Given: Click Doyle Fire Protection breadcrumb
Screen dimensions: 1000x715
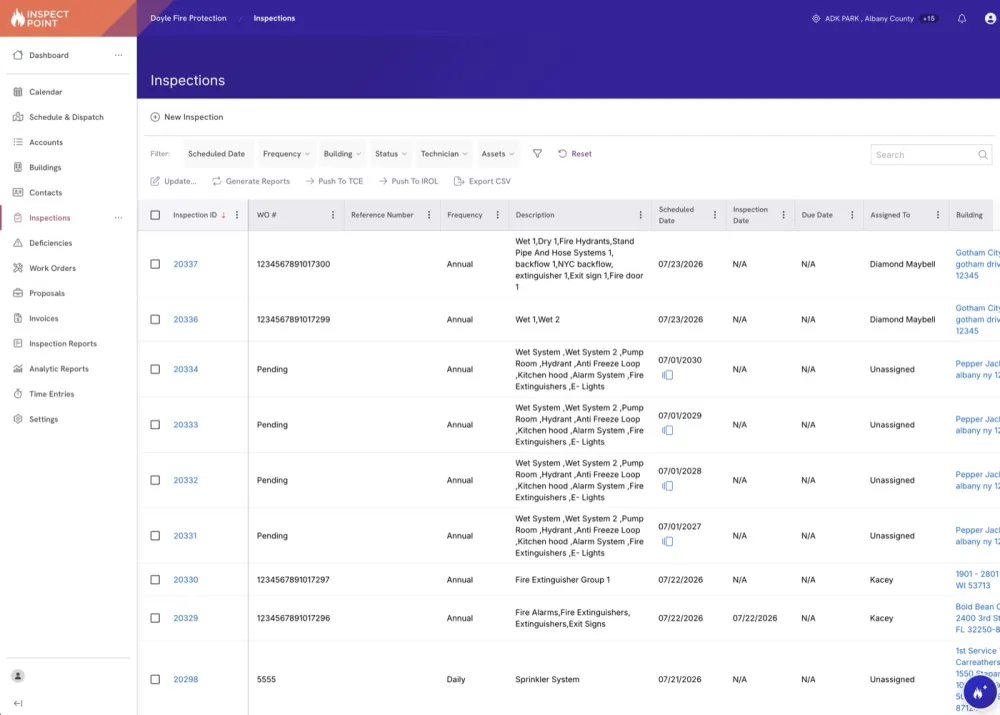Looking at the screenshot, I should click(x=188, y=18).
